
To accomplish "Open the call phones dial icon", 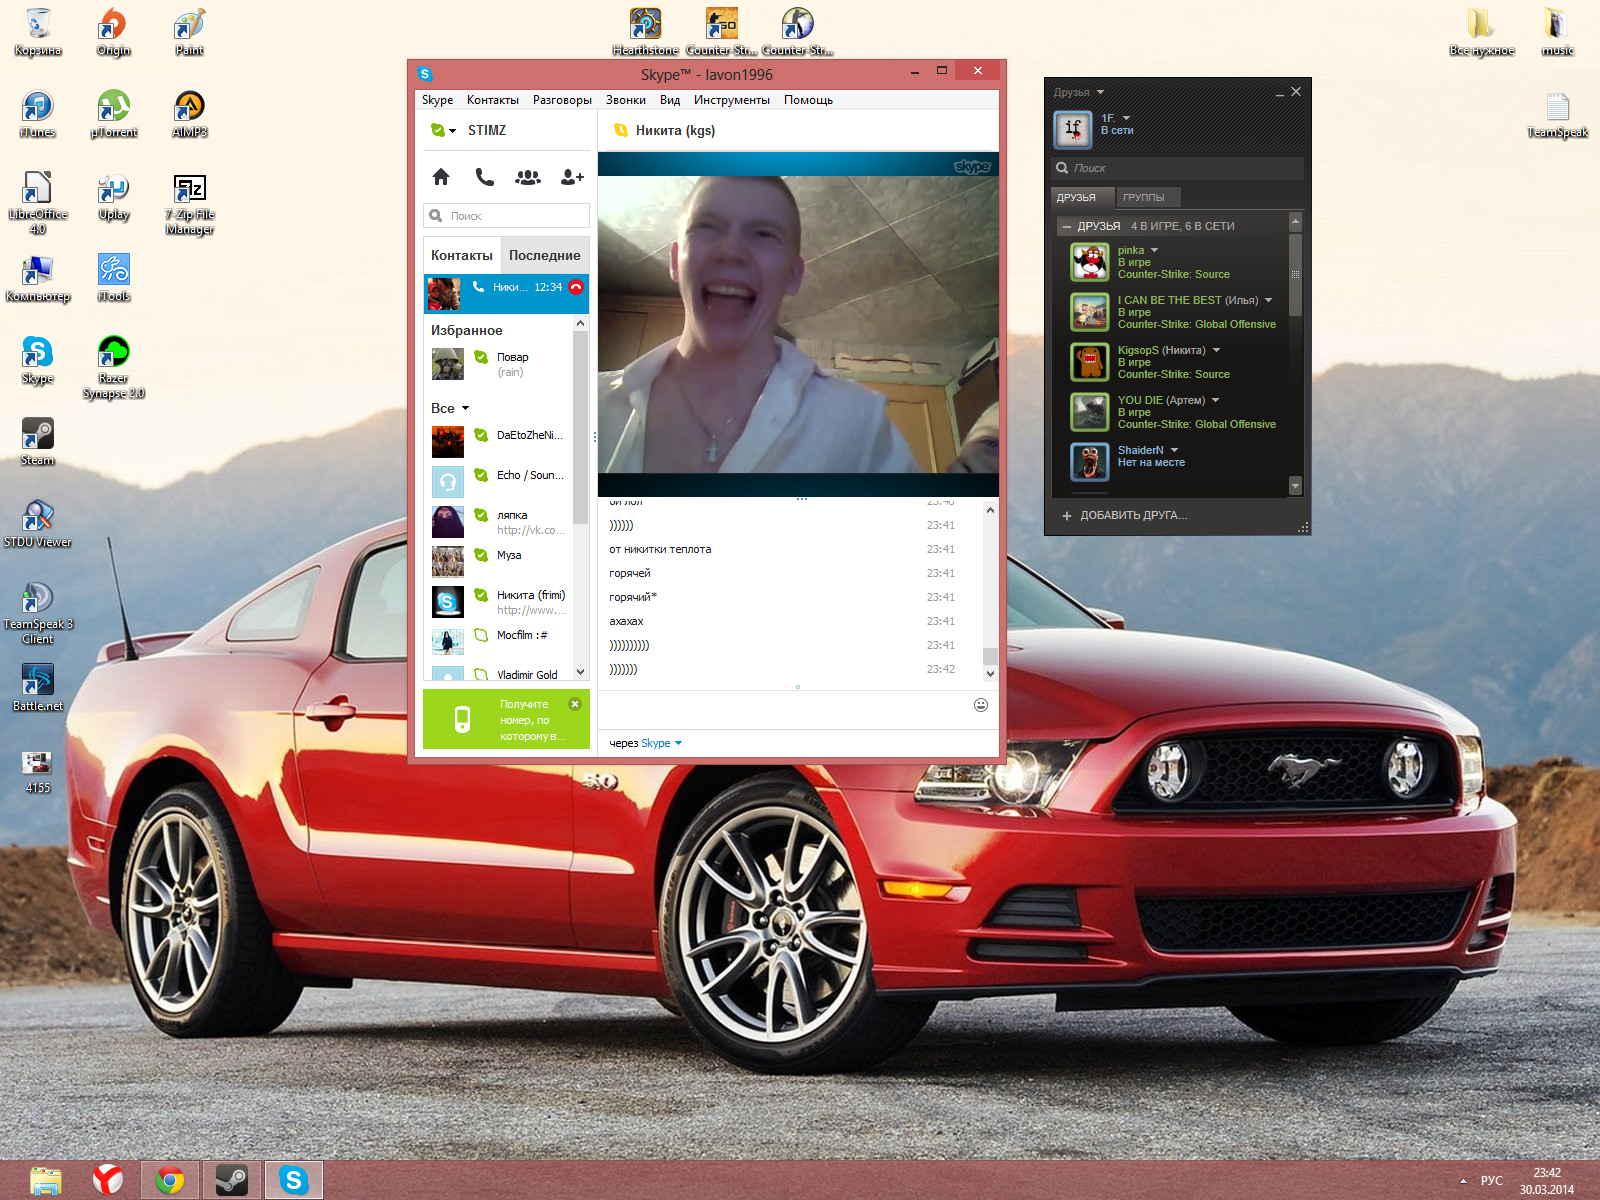I will click(x=484, y=177).
